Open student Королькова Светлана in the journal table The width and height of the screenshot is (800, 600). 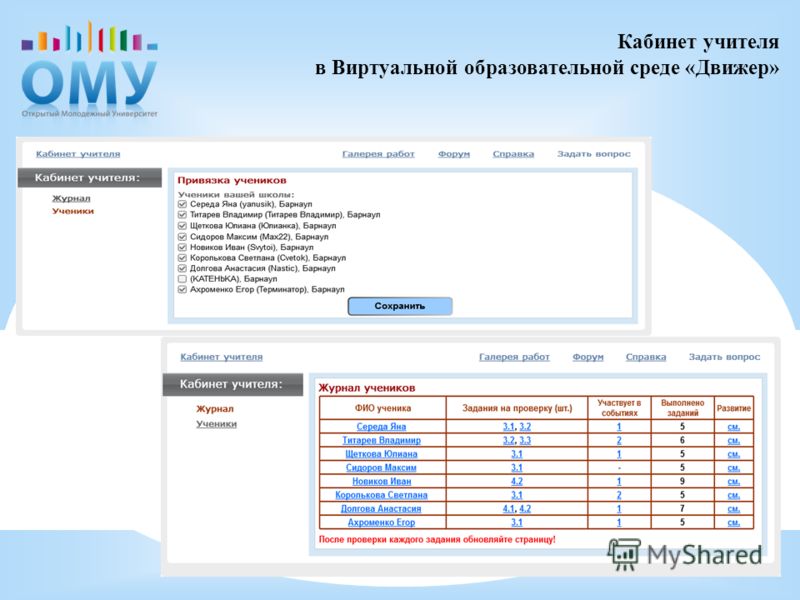click(x=381, y=495)
